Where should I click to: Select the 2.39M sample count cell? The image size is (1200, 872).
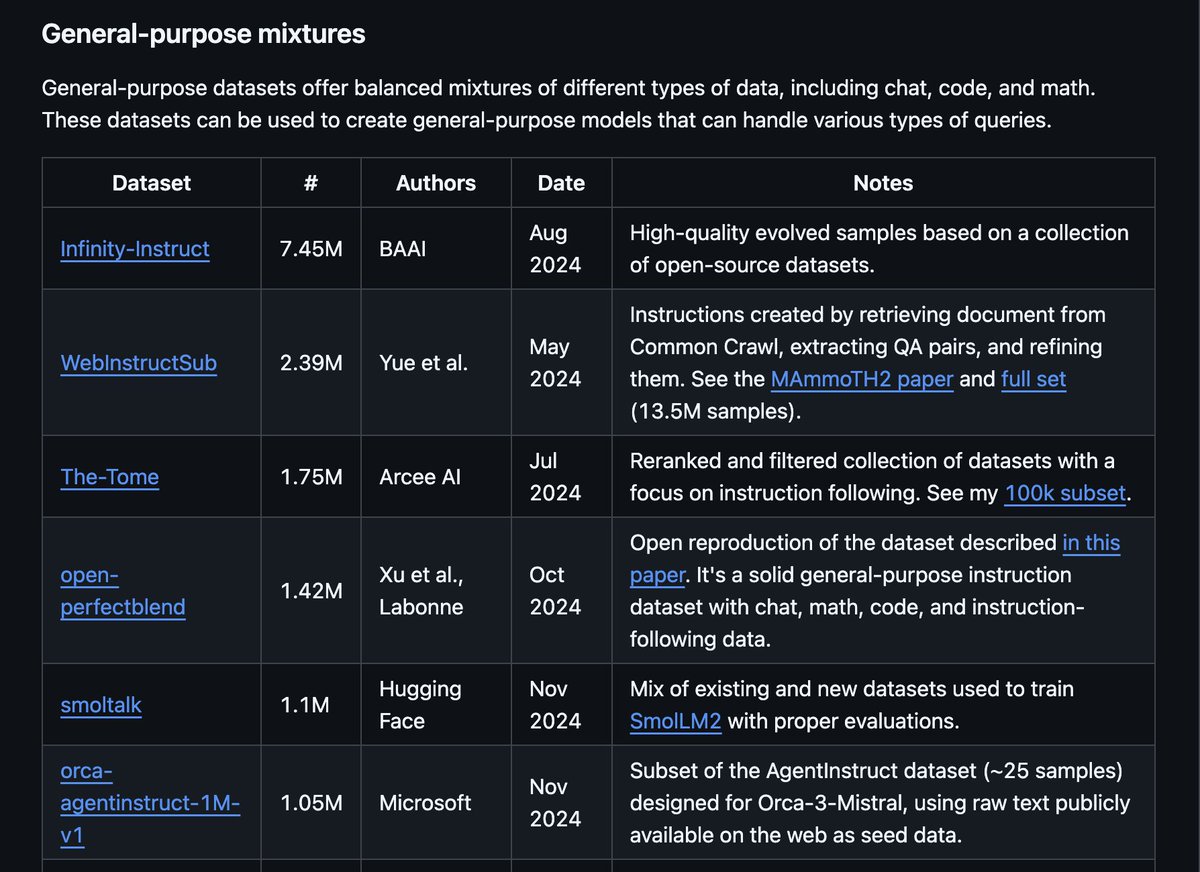point(311,363)
